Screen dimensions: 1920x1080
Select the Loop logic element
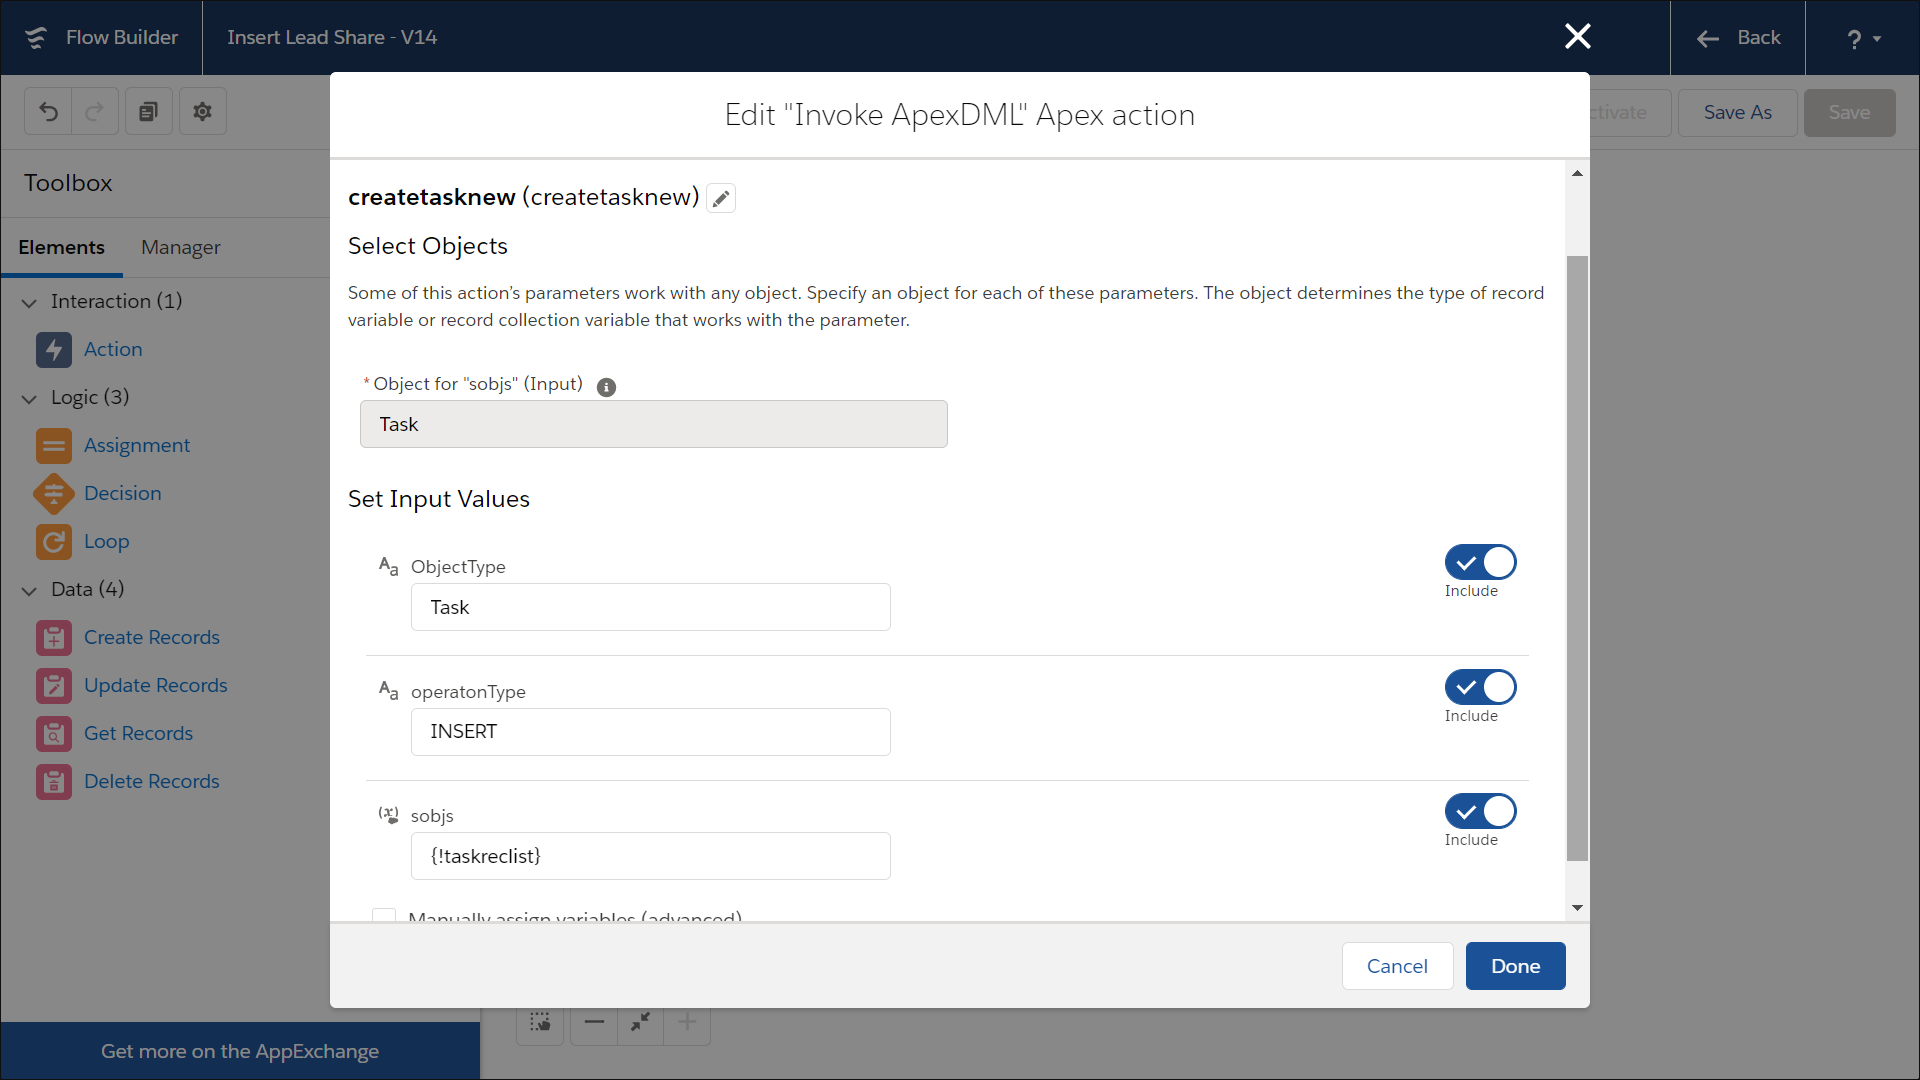click(106, 541)
